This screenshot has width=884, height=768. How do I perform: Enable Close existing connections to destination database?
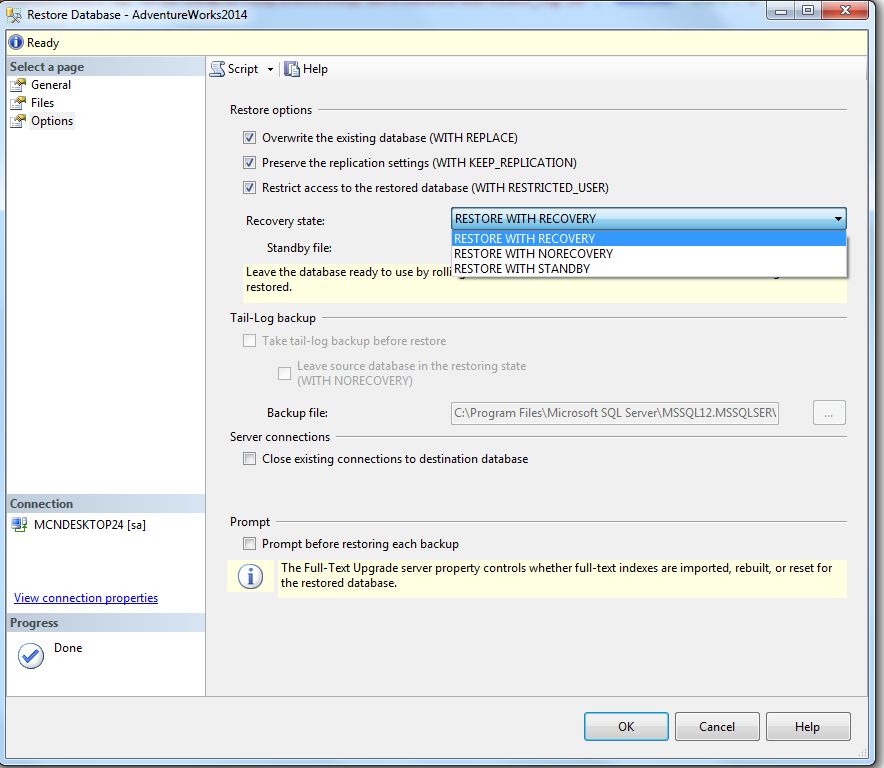pyautogui.click(x=249, y=458)
